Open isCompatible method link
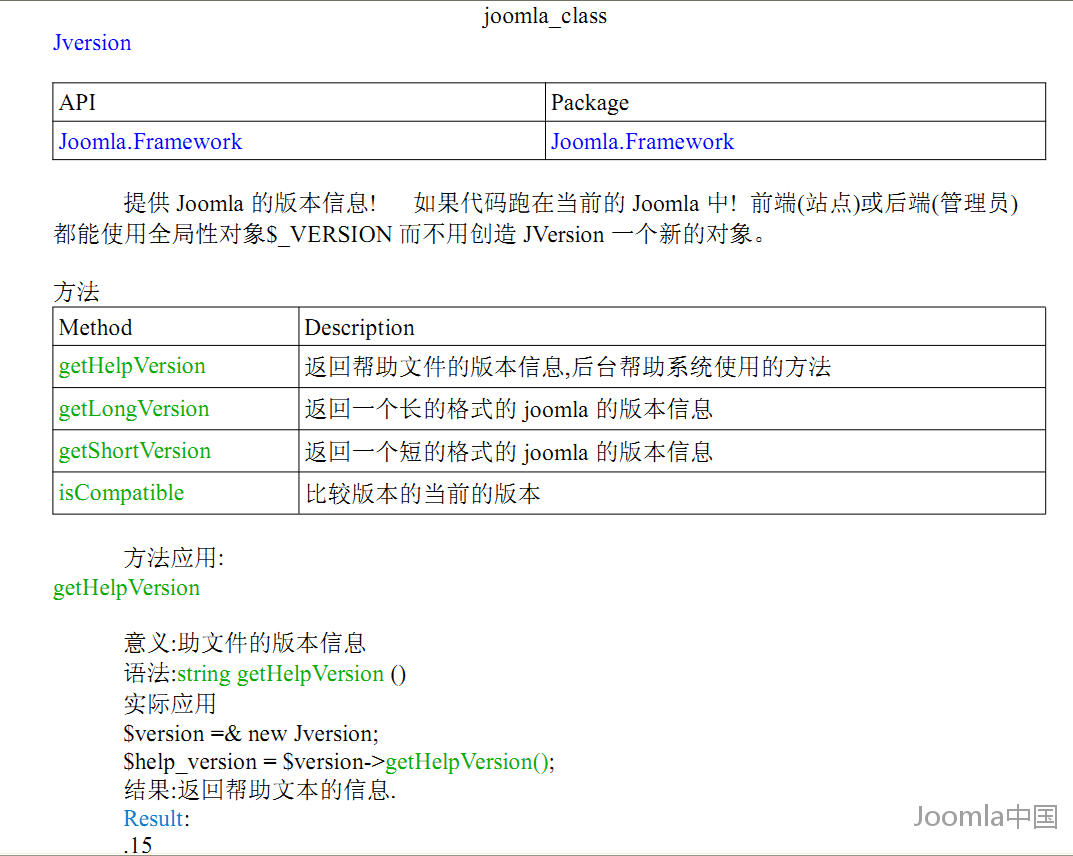This screenshot has height=856, width=1073. click(x=121, y=493)
